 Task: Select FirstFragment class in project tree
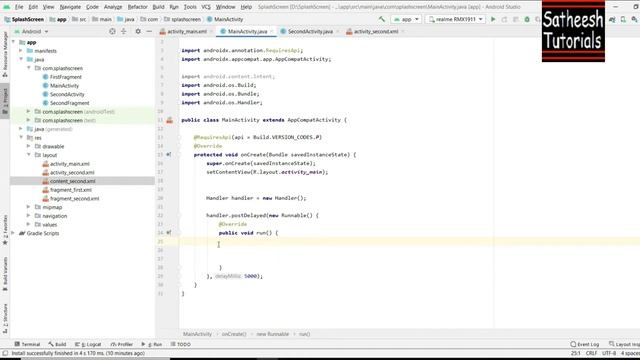66,77
